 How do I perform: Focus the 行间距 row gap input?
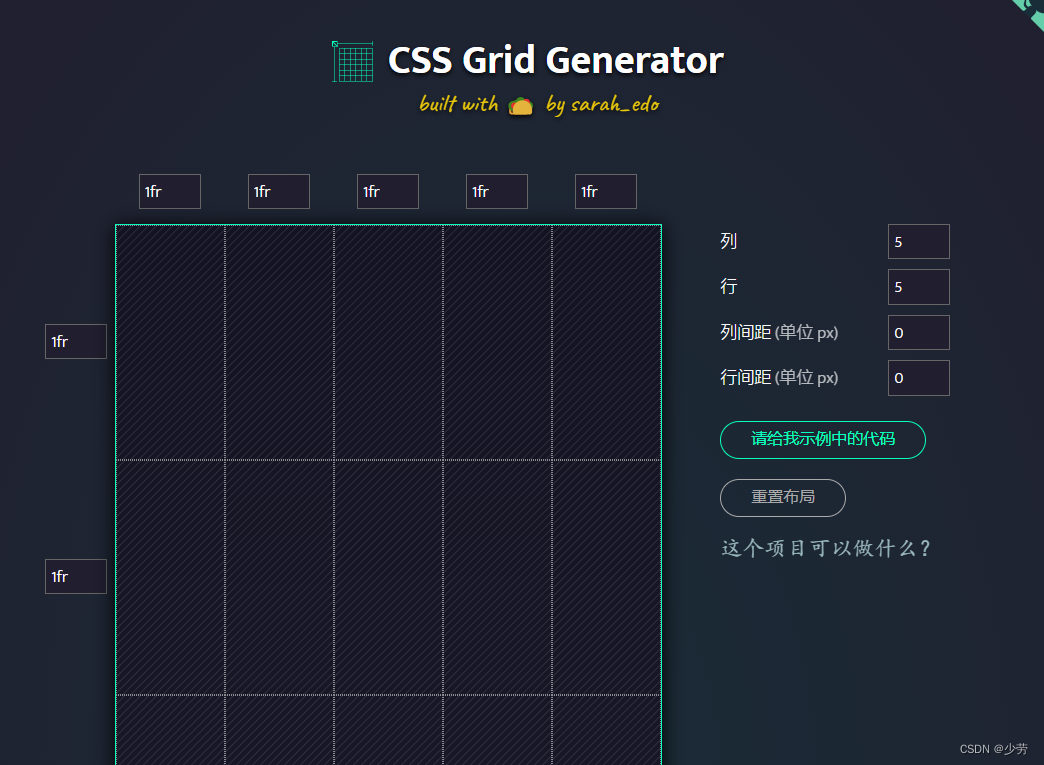pyautogui.click(x=919, y=378)
